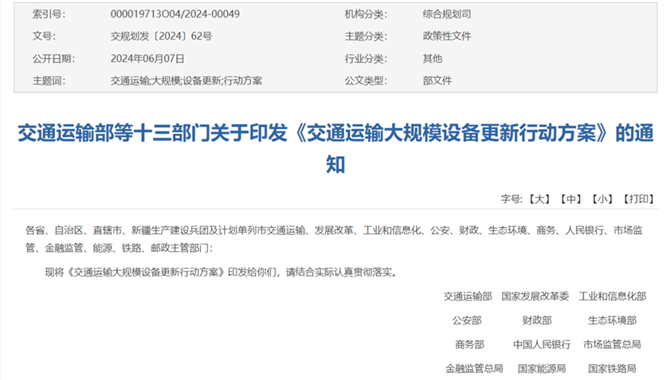Click the 索引号 label

coord(49,14)
